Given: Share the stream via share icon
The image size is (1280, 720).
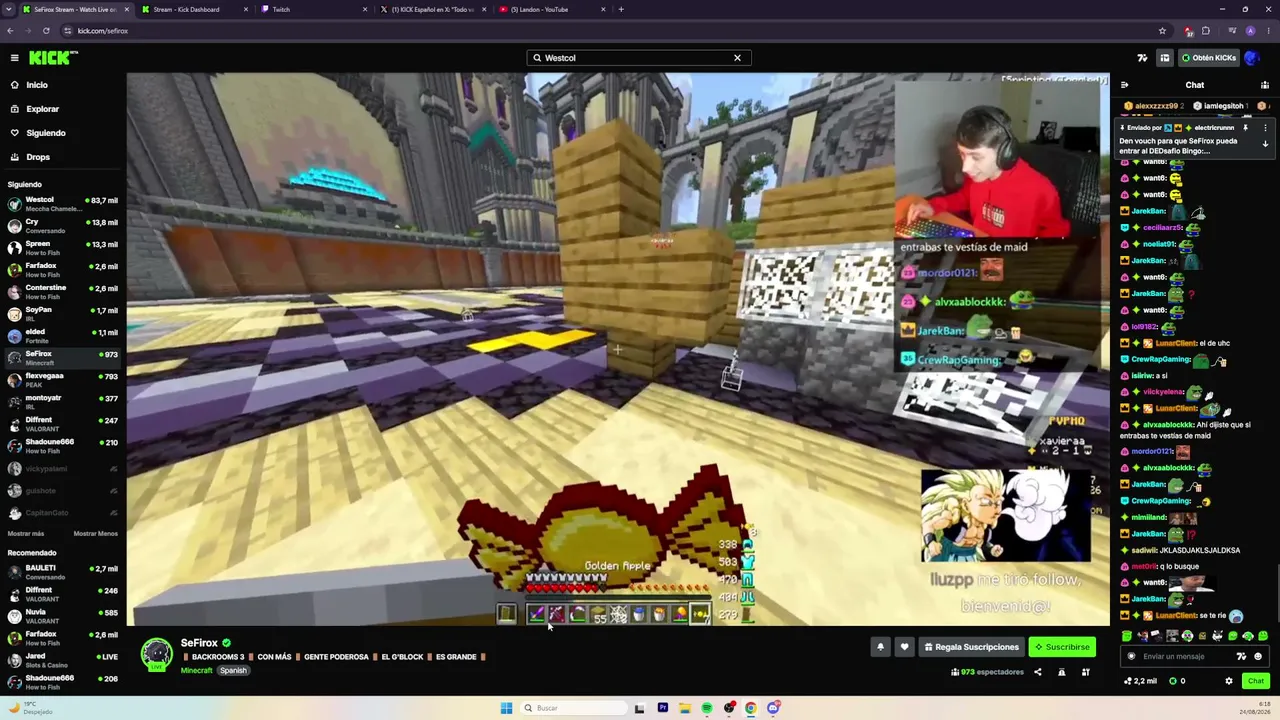Looking at the screenshot, I should (x=1037, y=672).
